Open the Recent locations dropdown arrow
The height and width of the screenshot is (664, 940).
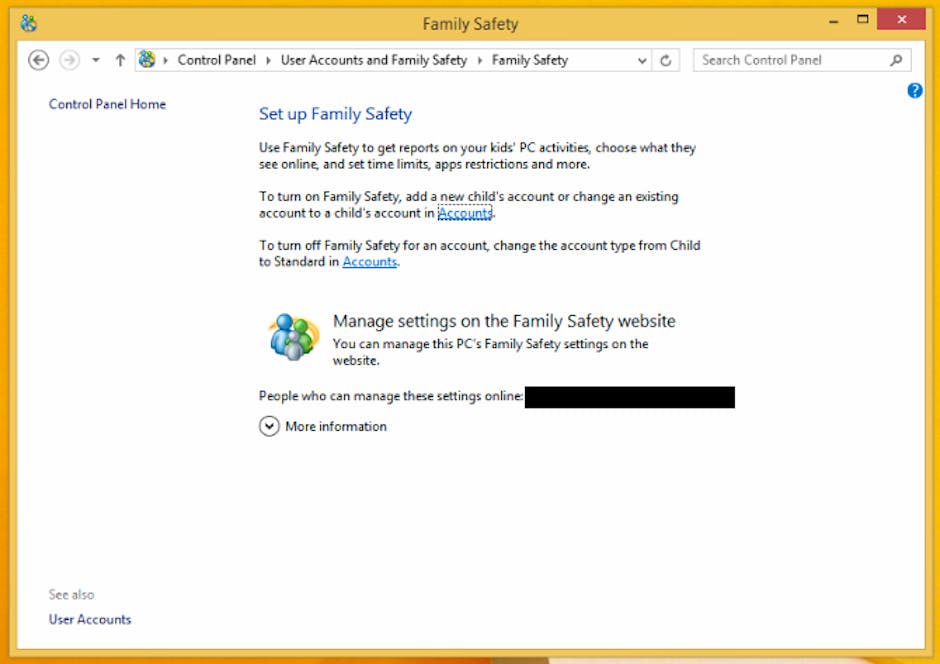tap(96, 60)
